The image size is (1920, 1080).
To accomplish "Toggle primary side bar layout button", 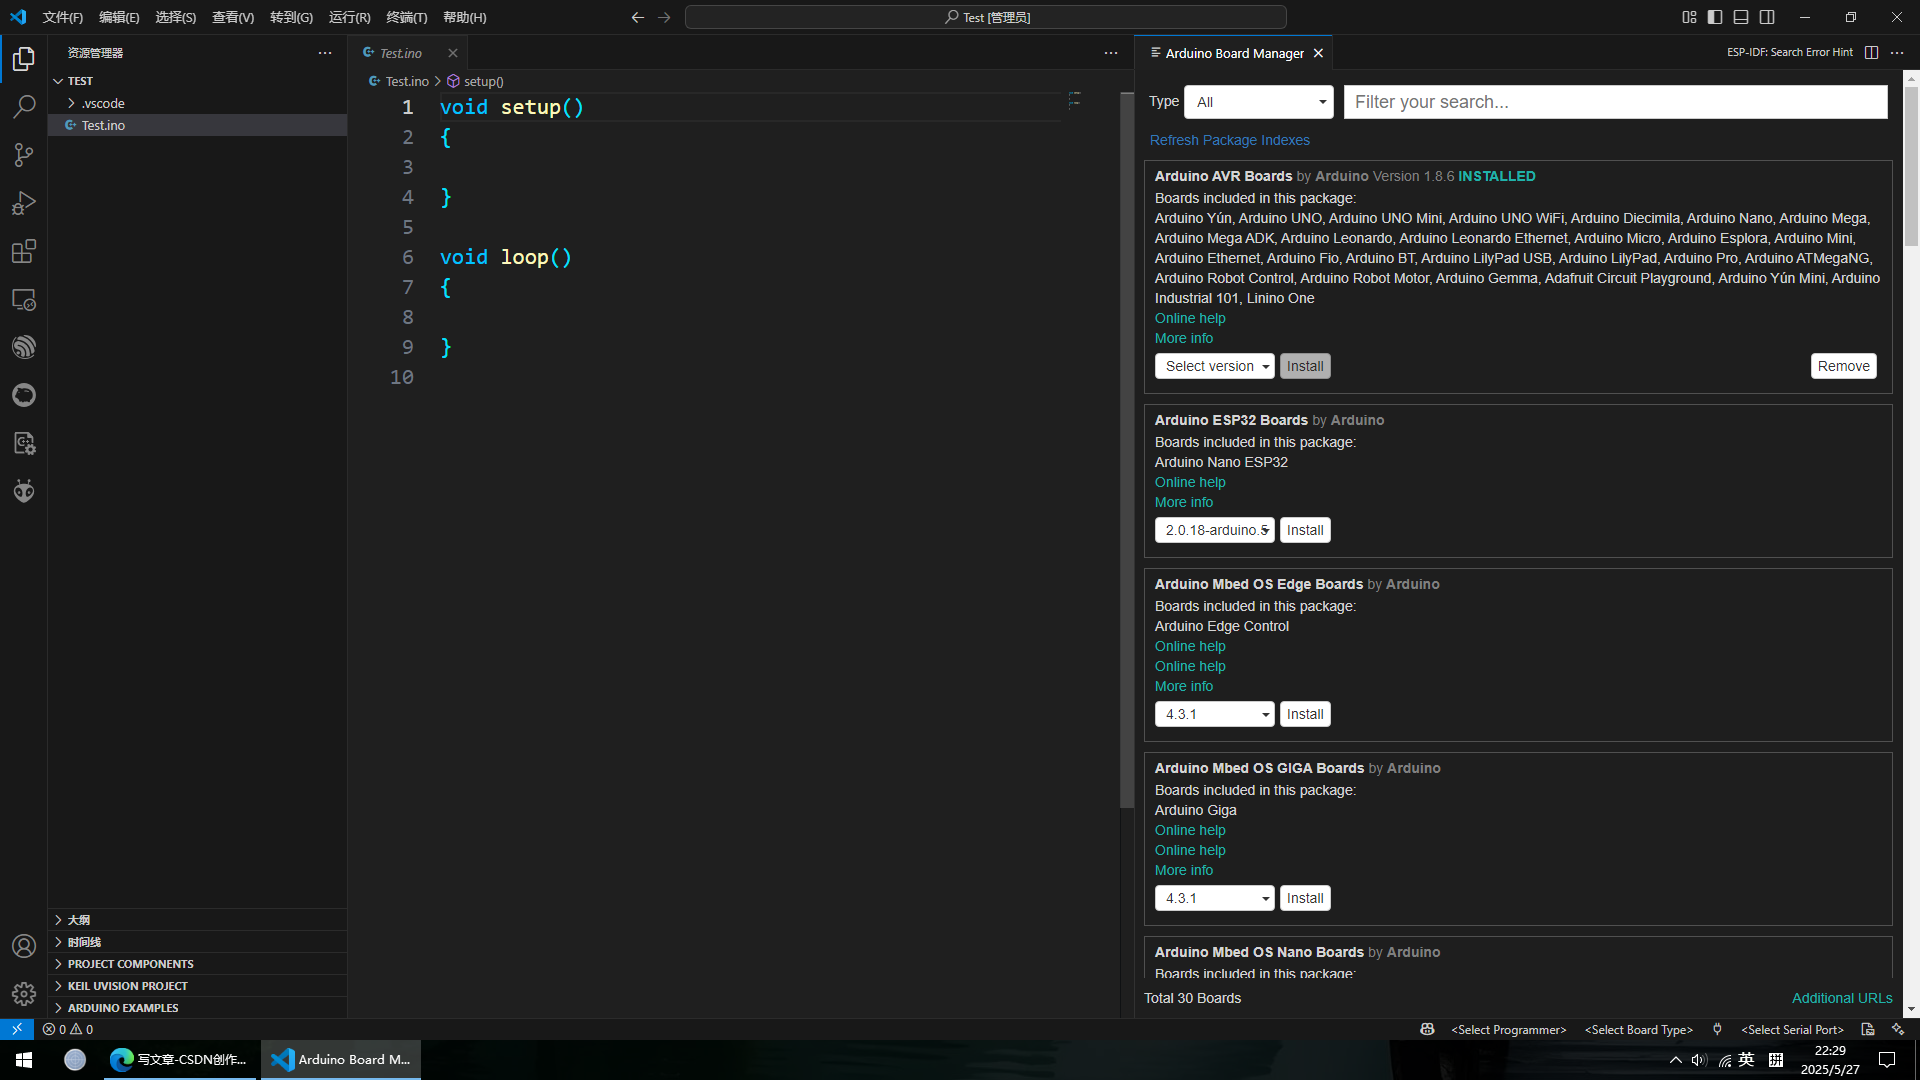I will coord(1715,17).
